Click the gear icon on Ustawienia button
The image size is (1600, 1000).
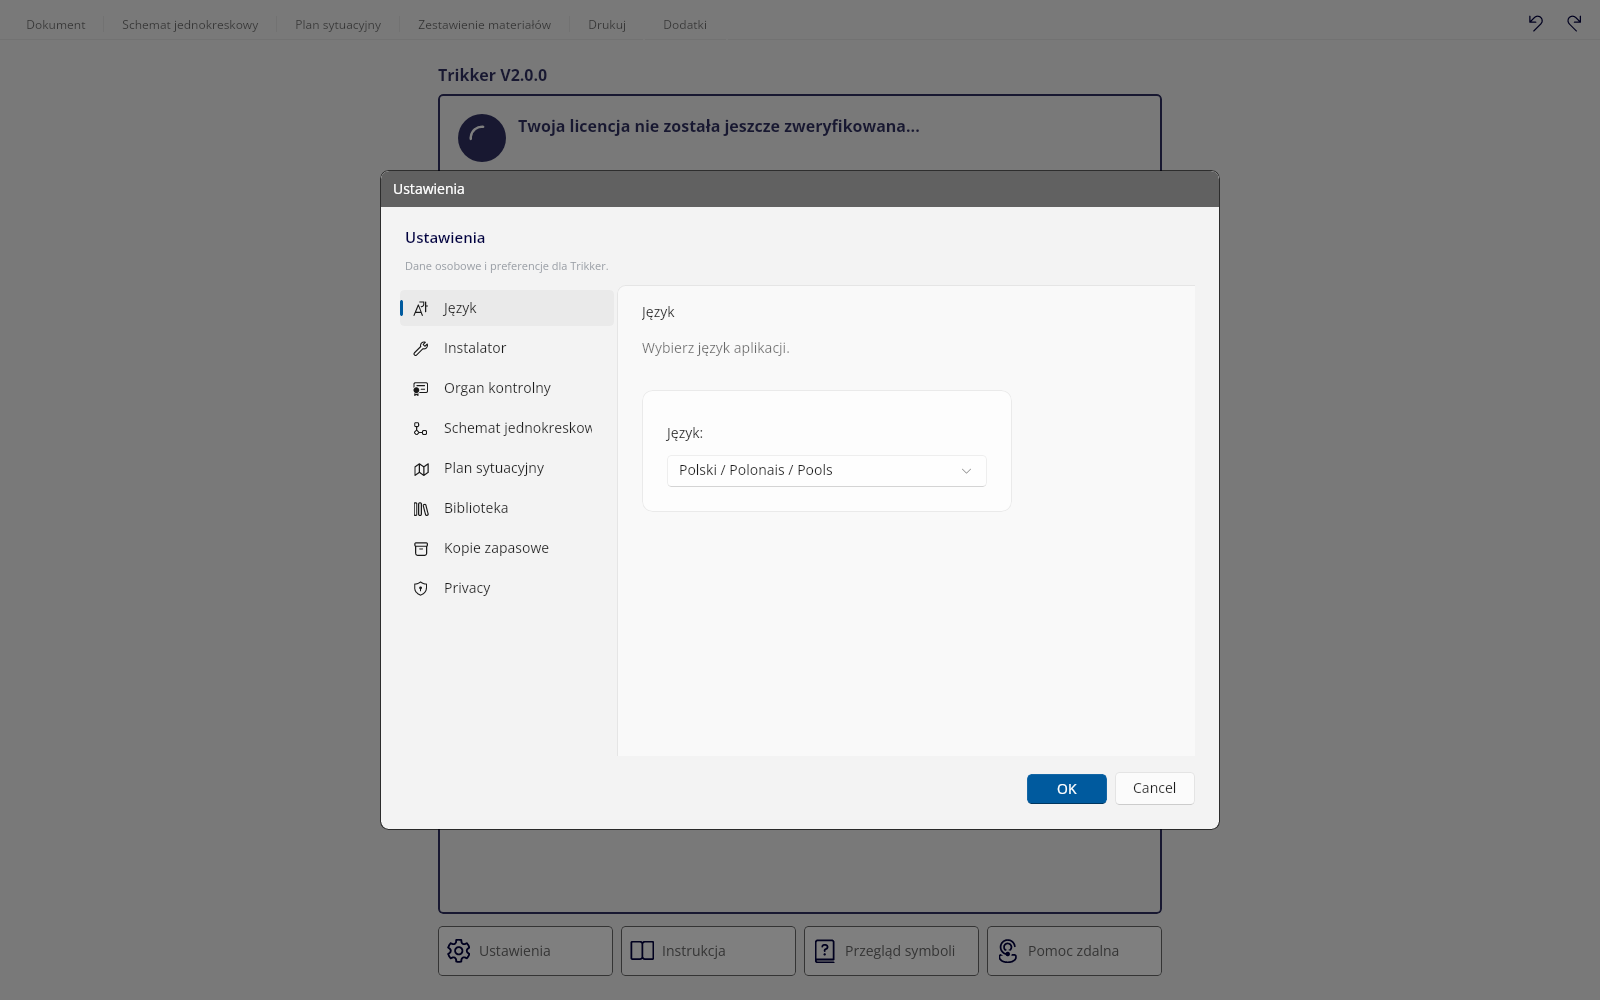click(x=459, y=951)
